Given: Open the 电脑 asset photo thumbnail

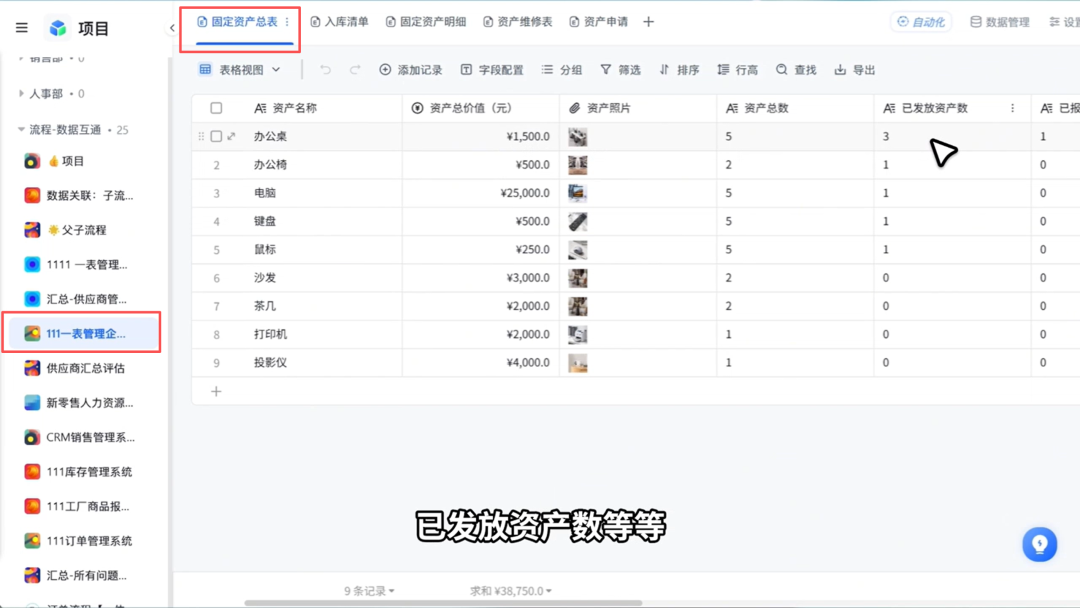Looking at the screenshot, I should click(578, 193).
